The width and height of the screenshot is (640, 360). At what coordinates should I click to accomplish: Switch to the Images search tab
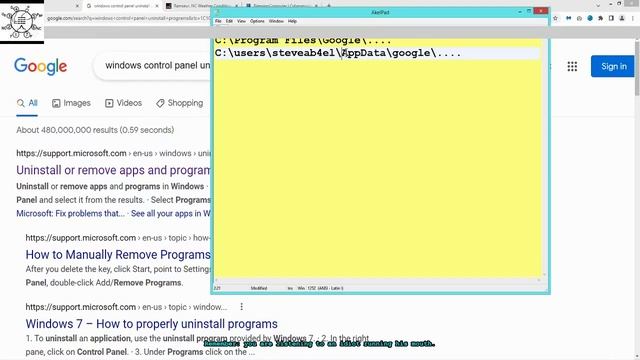click(71, 103)
